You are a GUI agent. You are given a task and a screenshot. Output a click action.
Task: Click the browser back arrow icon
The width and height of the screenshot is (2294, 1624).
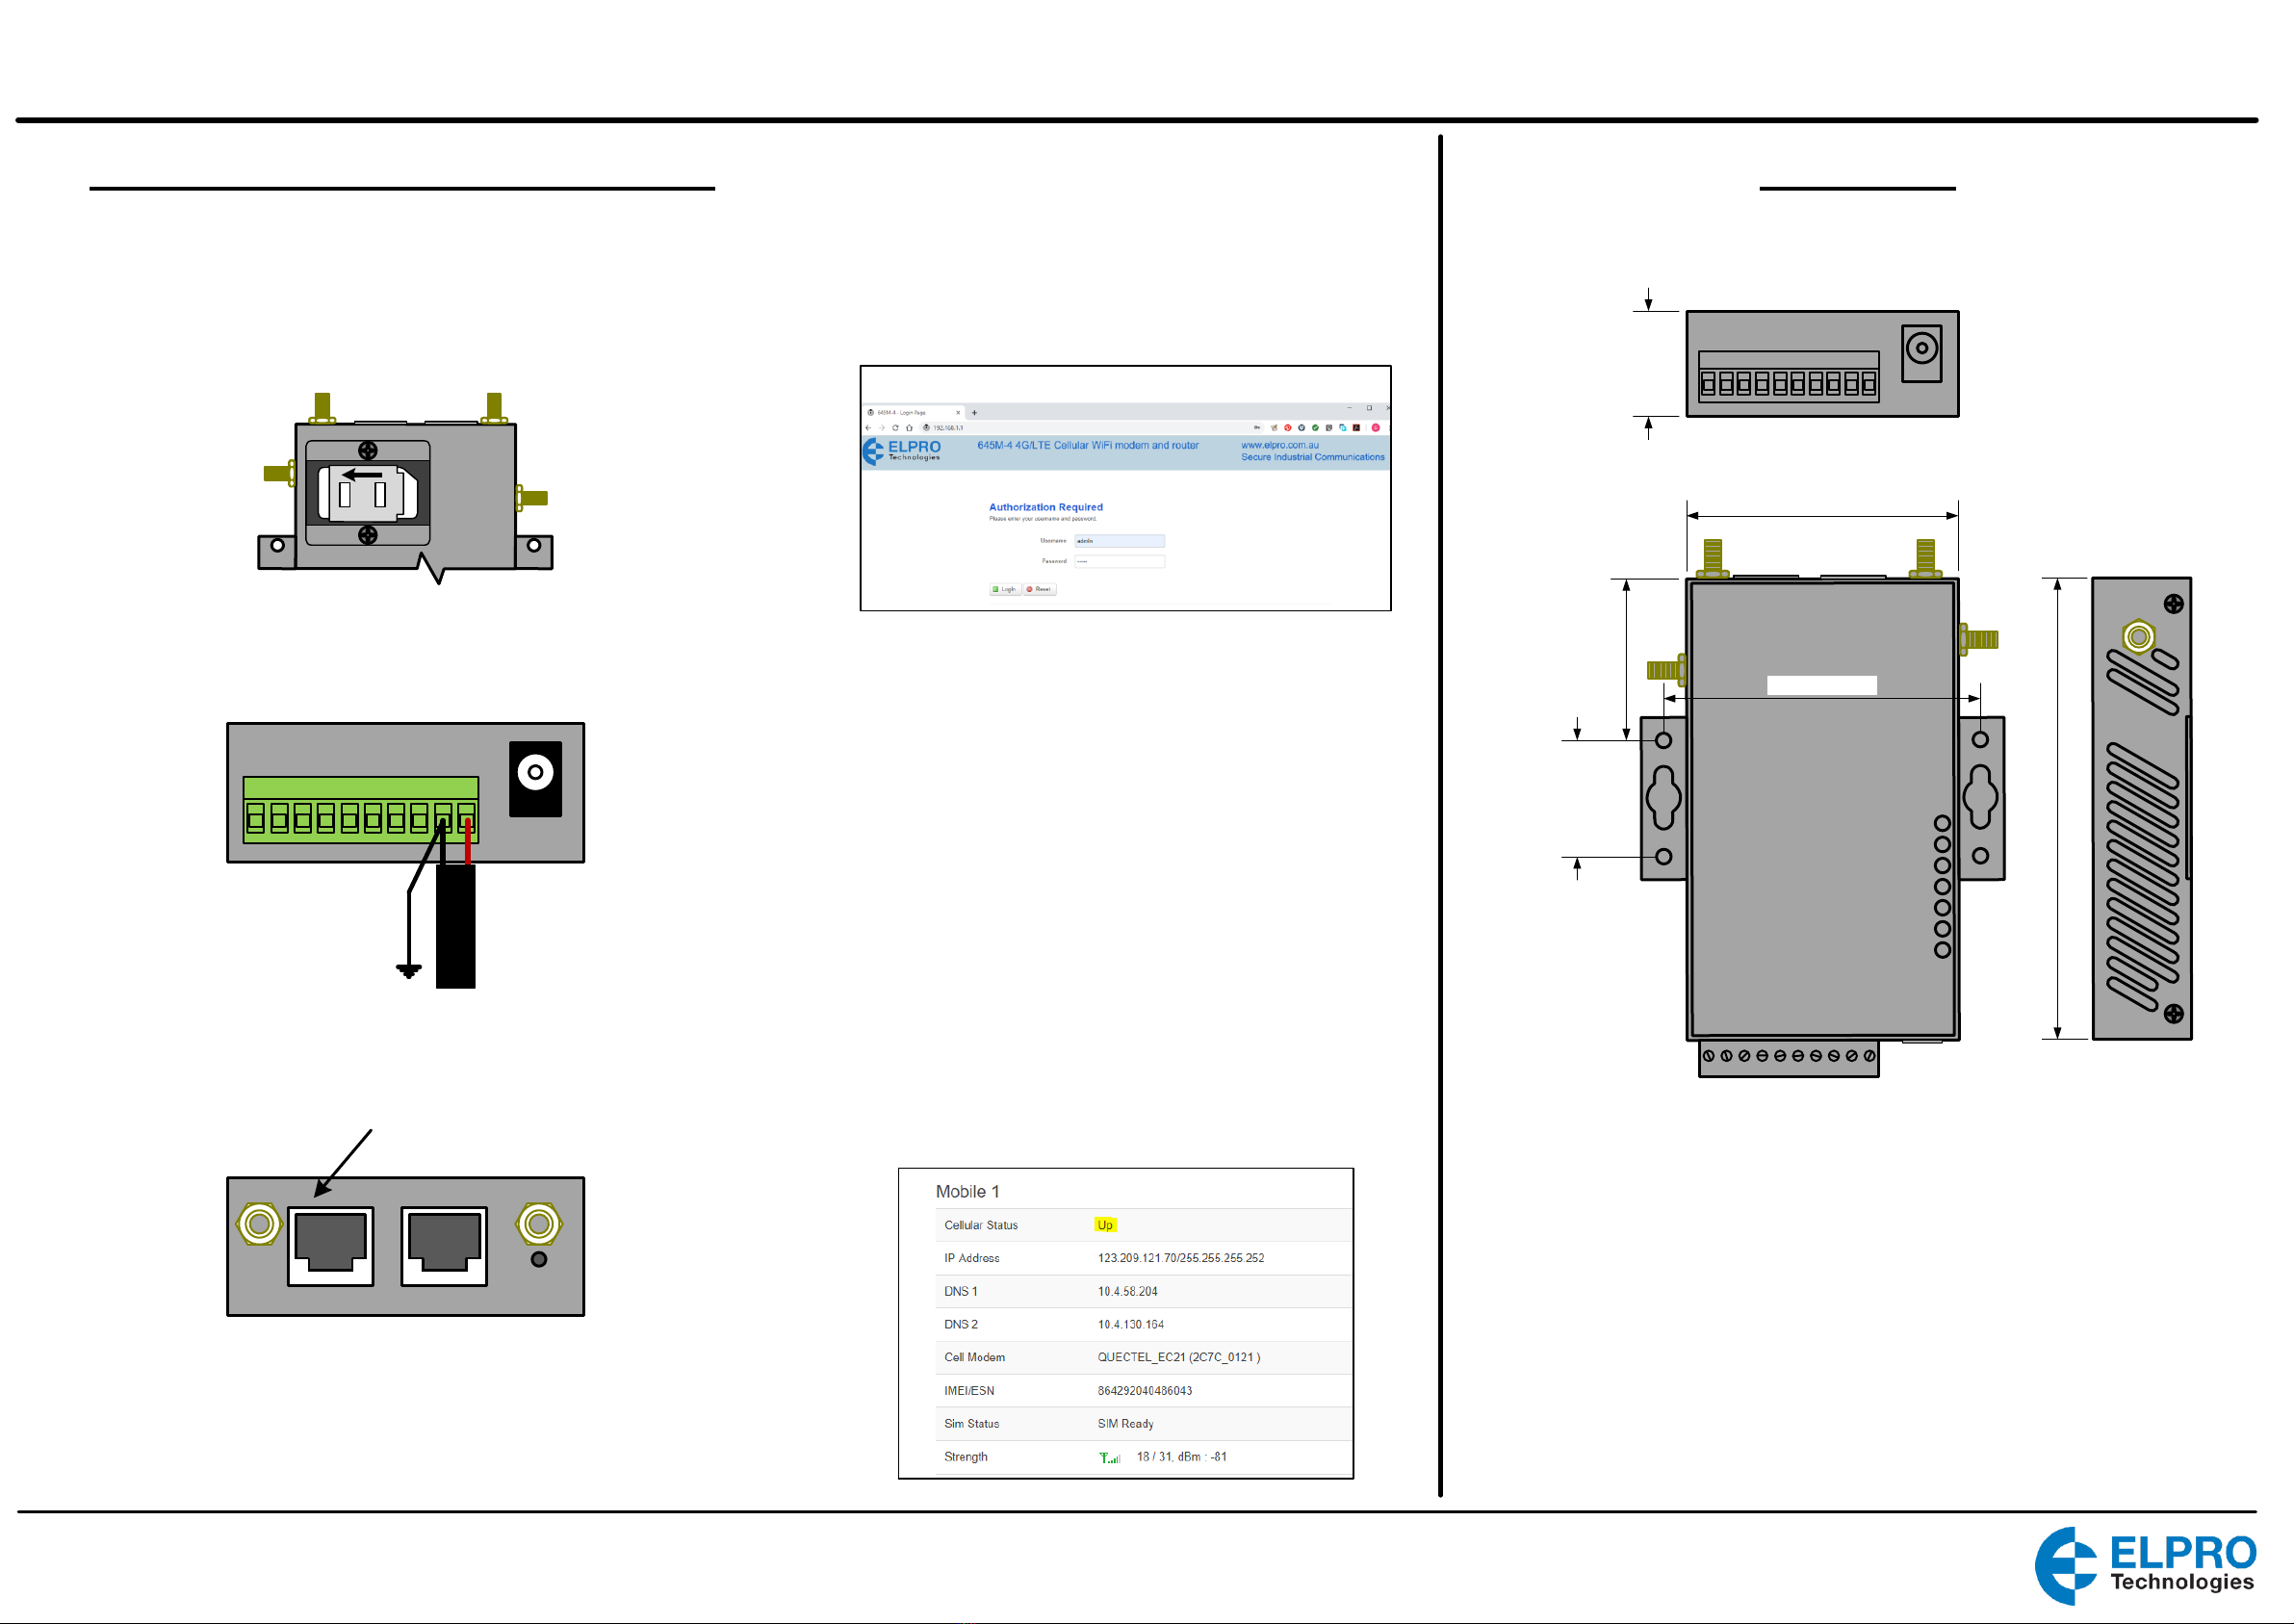(869, 428)
